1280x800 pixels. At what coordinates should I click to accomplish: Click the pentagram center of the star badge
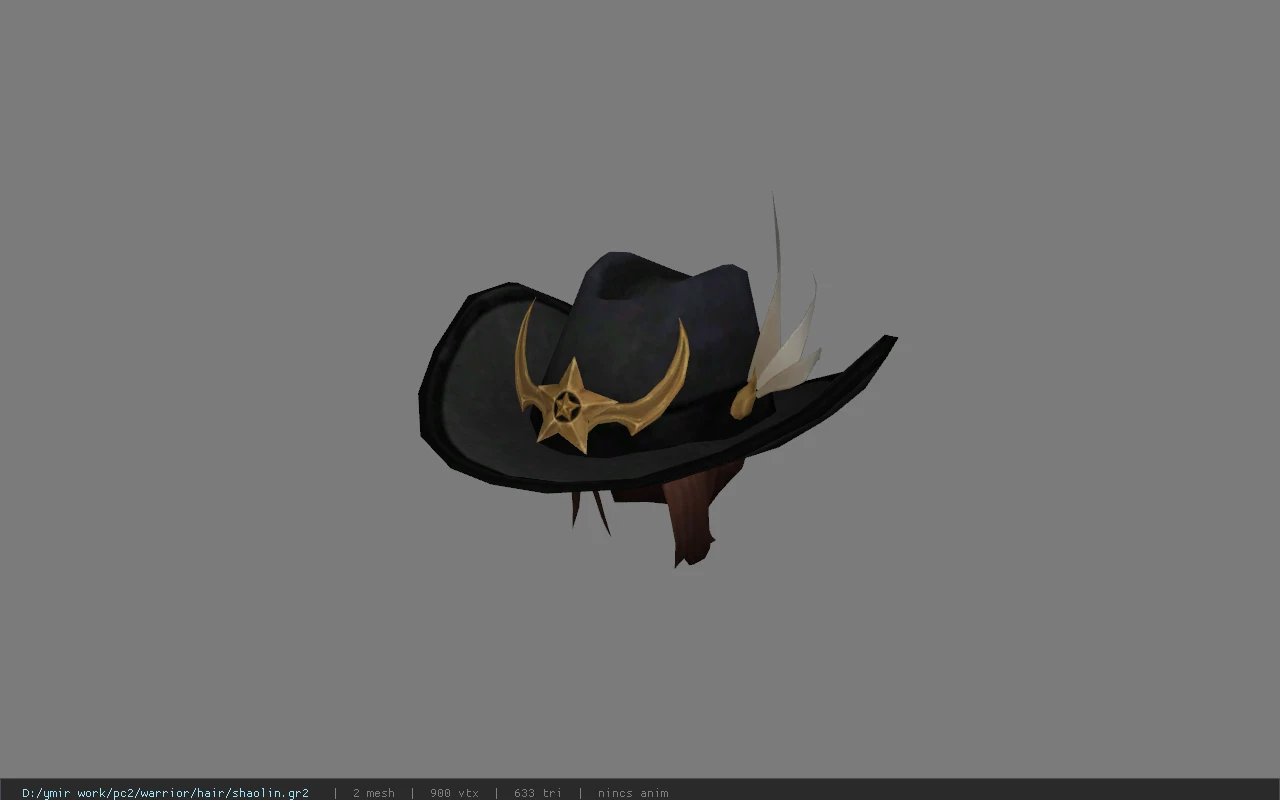pos(566,406)
